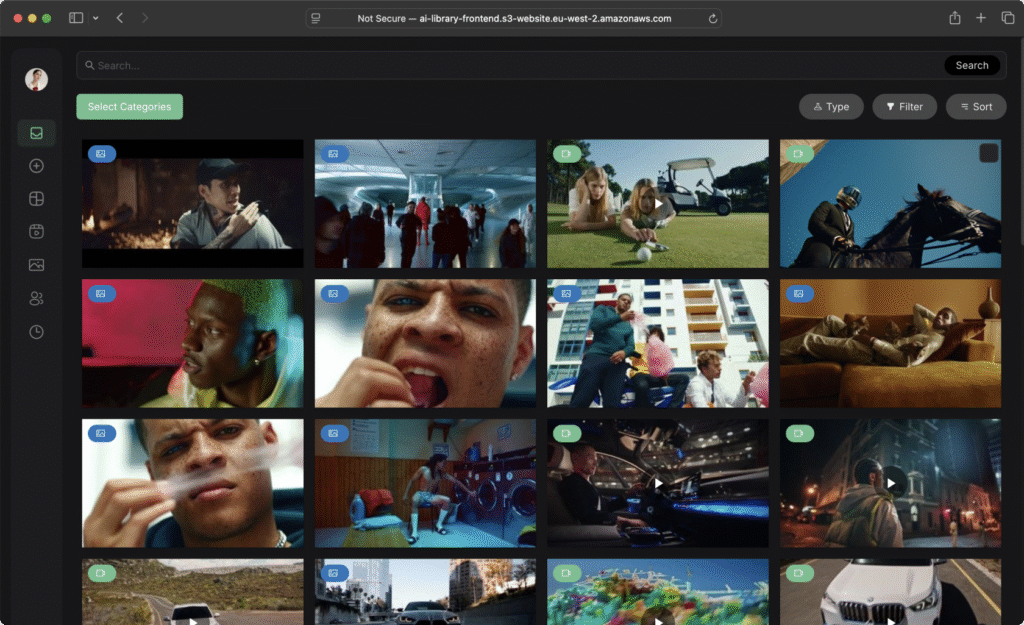Open the Type dropdown
Screen dimensions: 1024x625
(x=831, y=106)
